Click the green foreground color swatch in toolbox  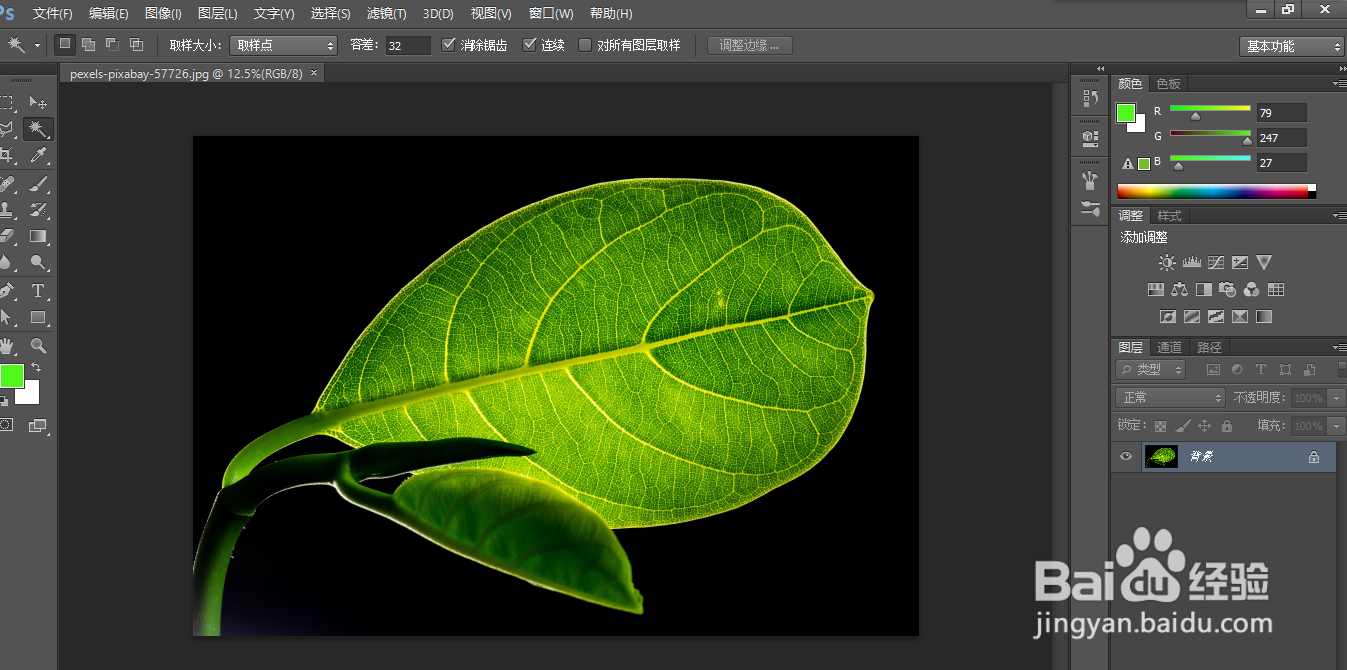click(11, 376)
